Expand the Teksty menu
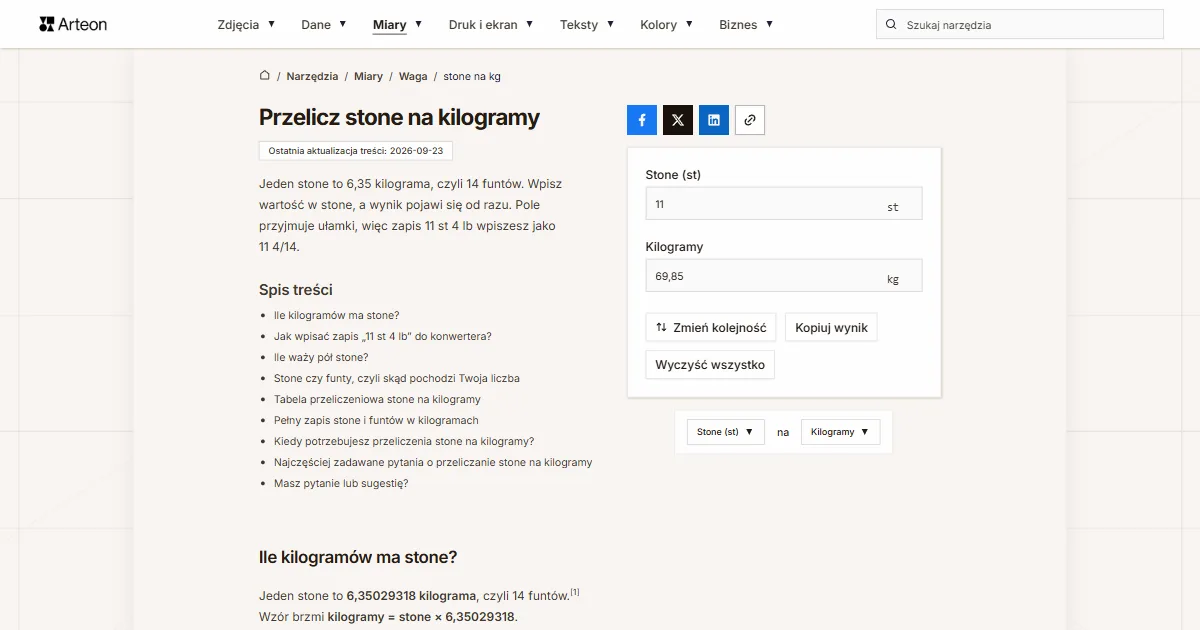The image size is (1200, 630). pos(587,25)
